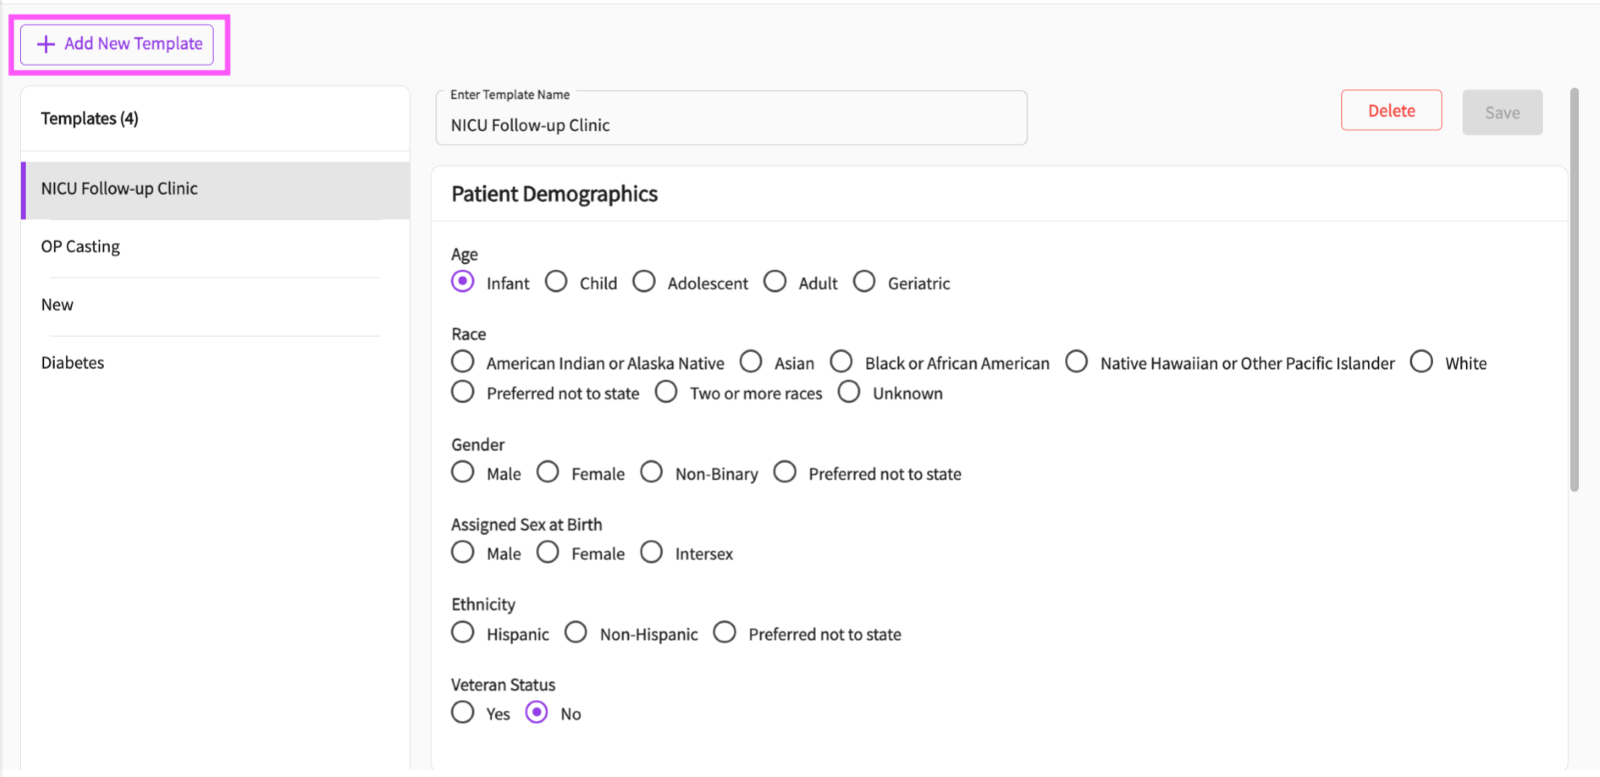The image size is (1600, 777).
Task: Choose Adolescent under Age
Action: pos(644,282)
